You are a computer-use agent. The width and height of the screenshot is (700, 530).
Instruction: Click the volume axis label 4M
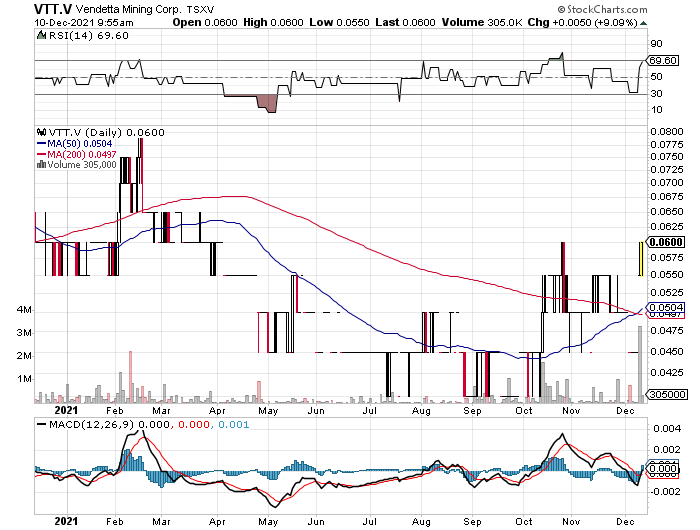click(24, 310)
